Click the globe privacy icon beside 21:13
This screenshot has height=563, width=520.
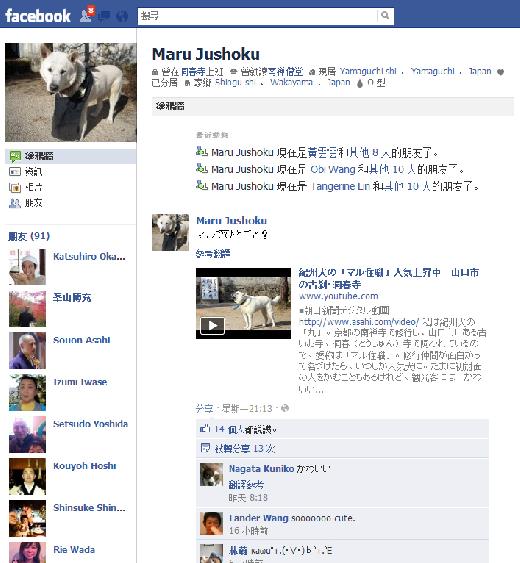[285, 408]
